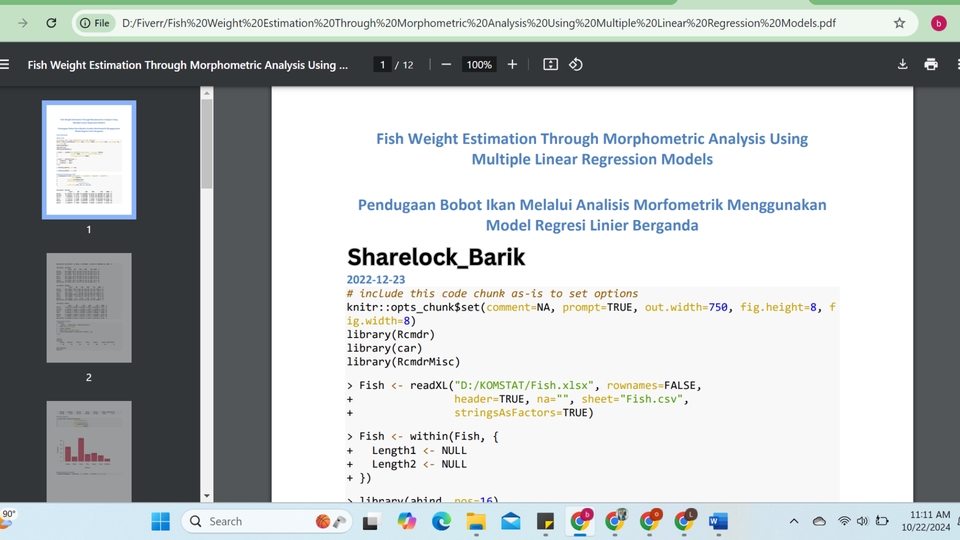The image size is (960, 540).
Task: Click the library(RcmdrMisc) code line
Action: pyautogui.click(x=403, y=361)
